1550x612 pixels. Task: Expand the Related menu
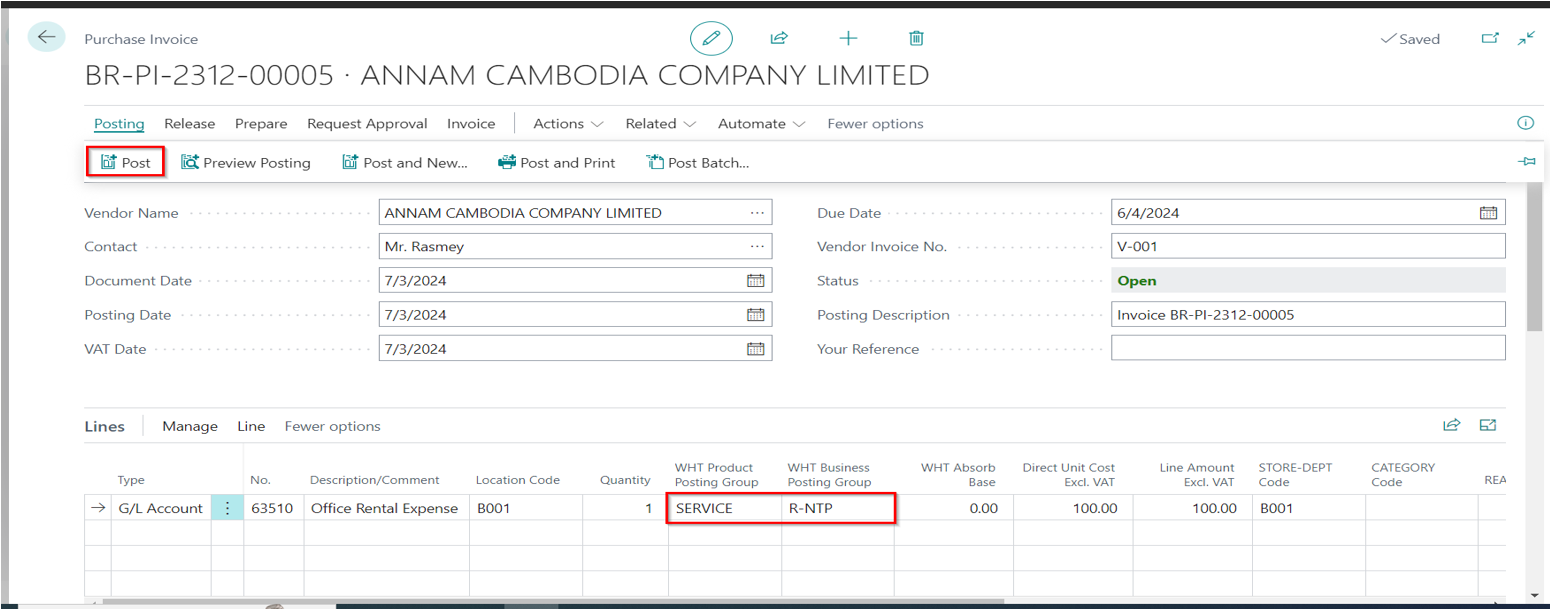pyautogui.click(x=660, y=124)
